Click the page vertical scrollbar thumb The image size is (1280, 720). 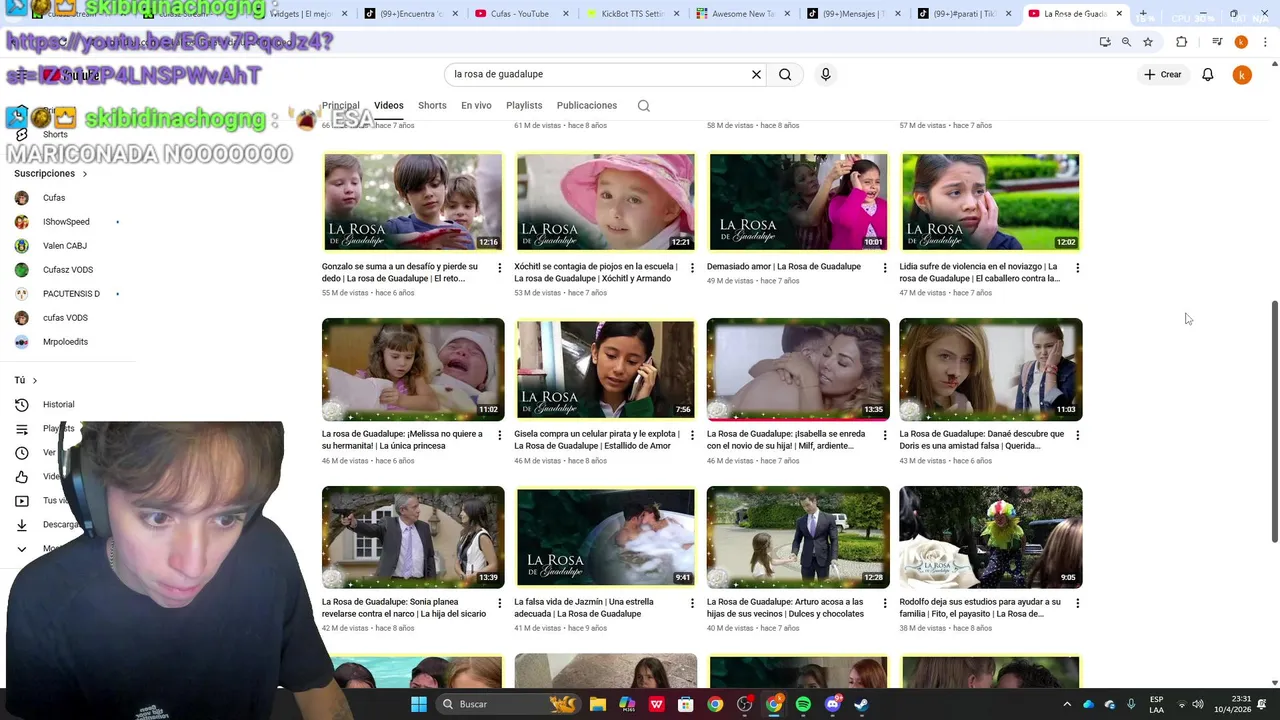(1274, 421)
